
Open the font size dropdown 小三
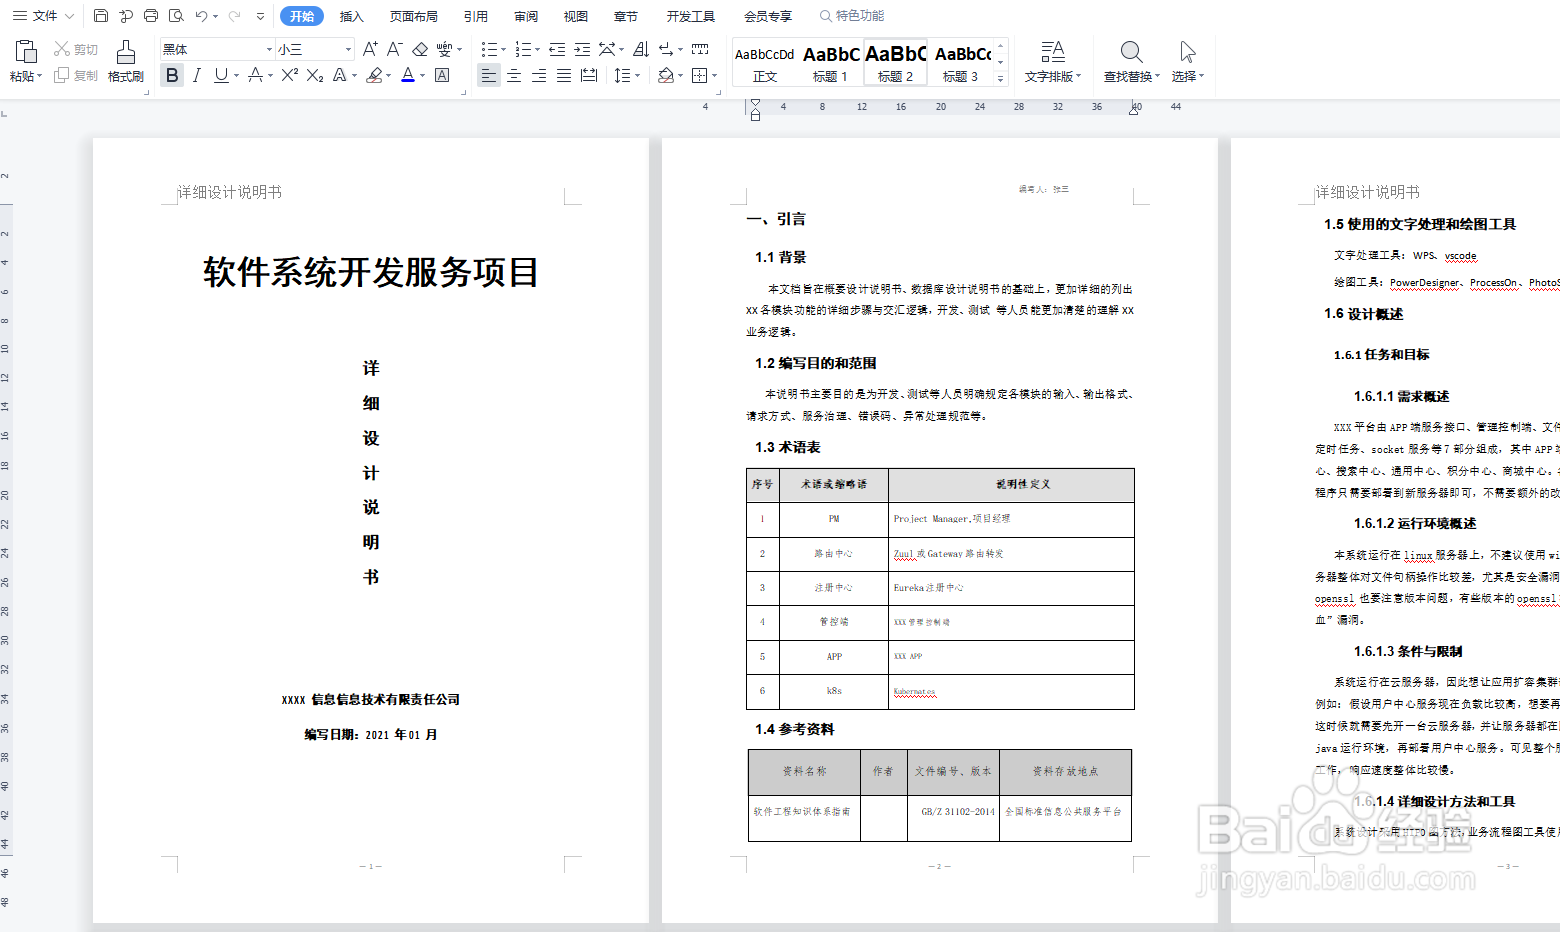[348, 49]
